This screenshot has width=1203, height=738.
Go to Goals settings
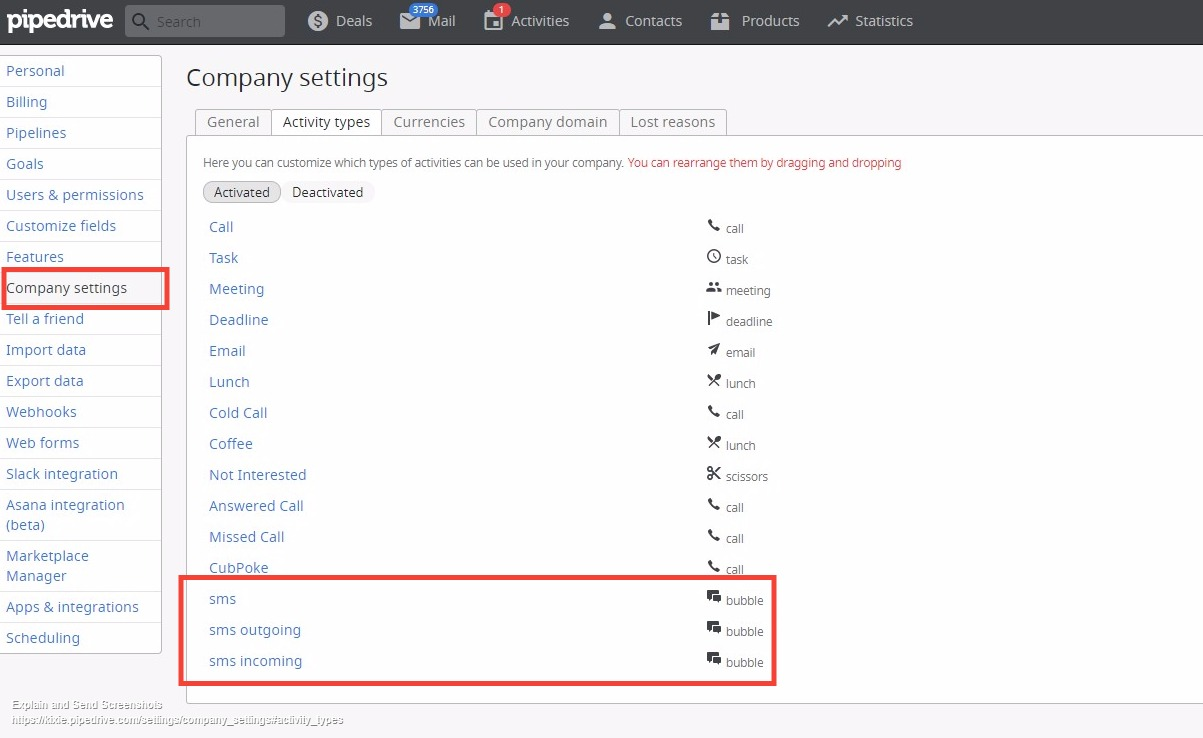pyautogui.click(x=25, y=164)
